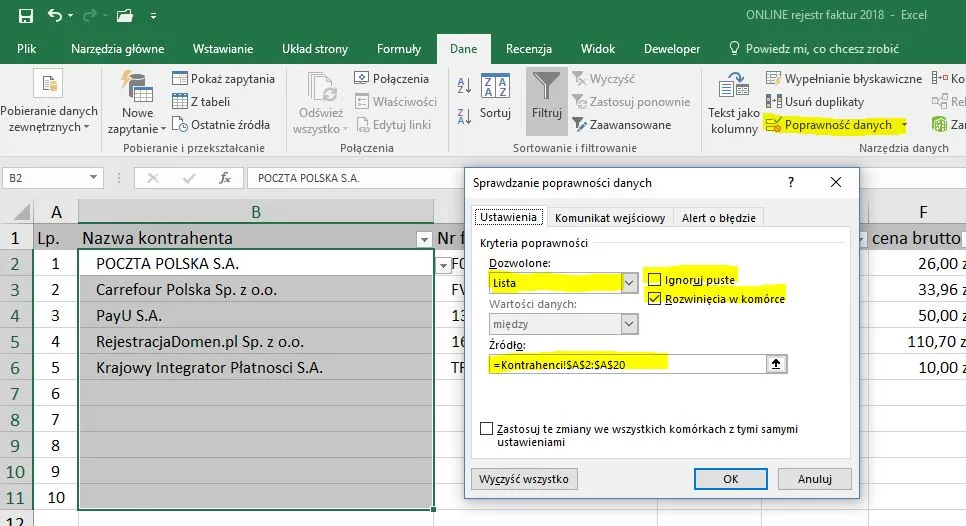This screenshot has height=526, width=966.
Task: Click Tekst jako kolumny icon
Action: click(734, 86)
